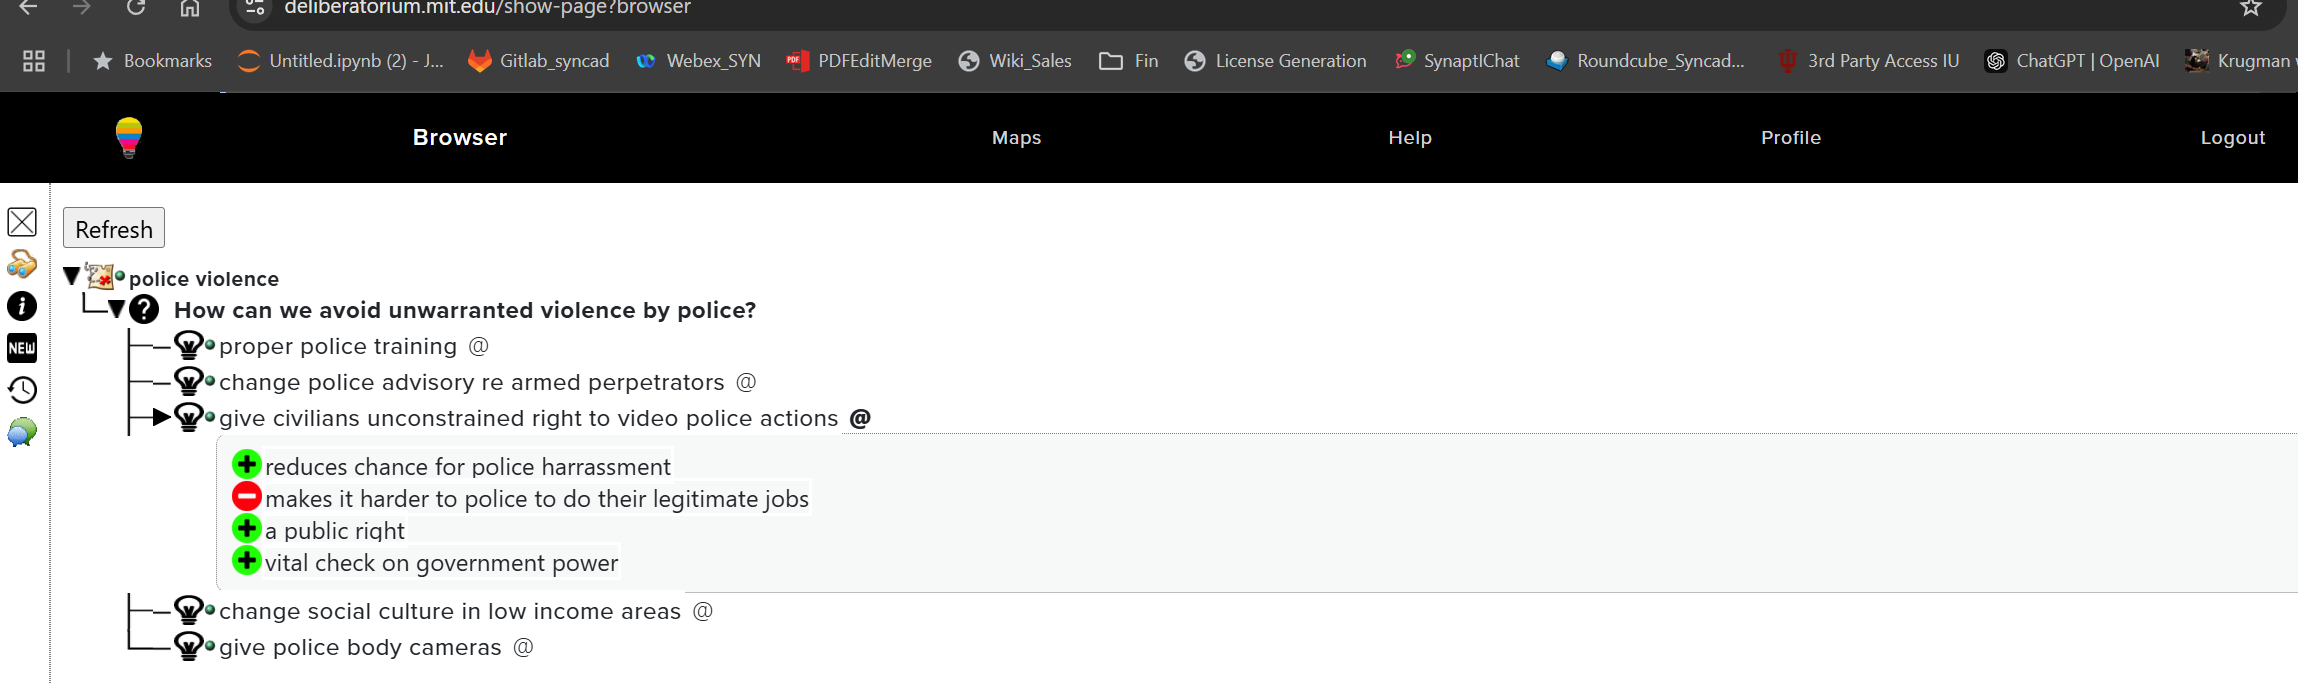The height and width of the screenshot is (683, 2298).
Task: Open the SynaptIChat bookmark
Action: tap(1457, 61)
